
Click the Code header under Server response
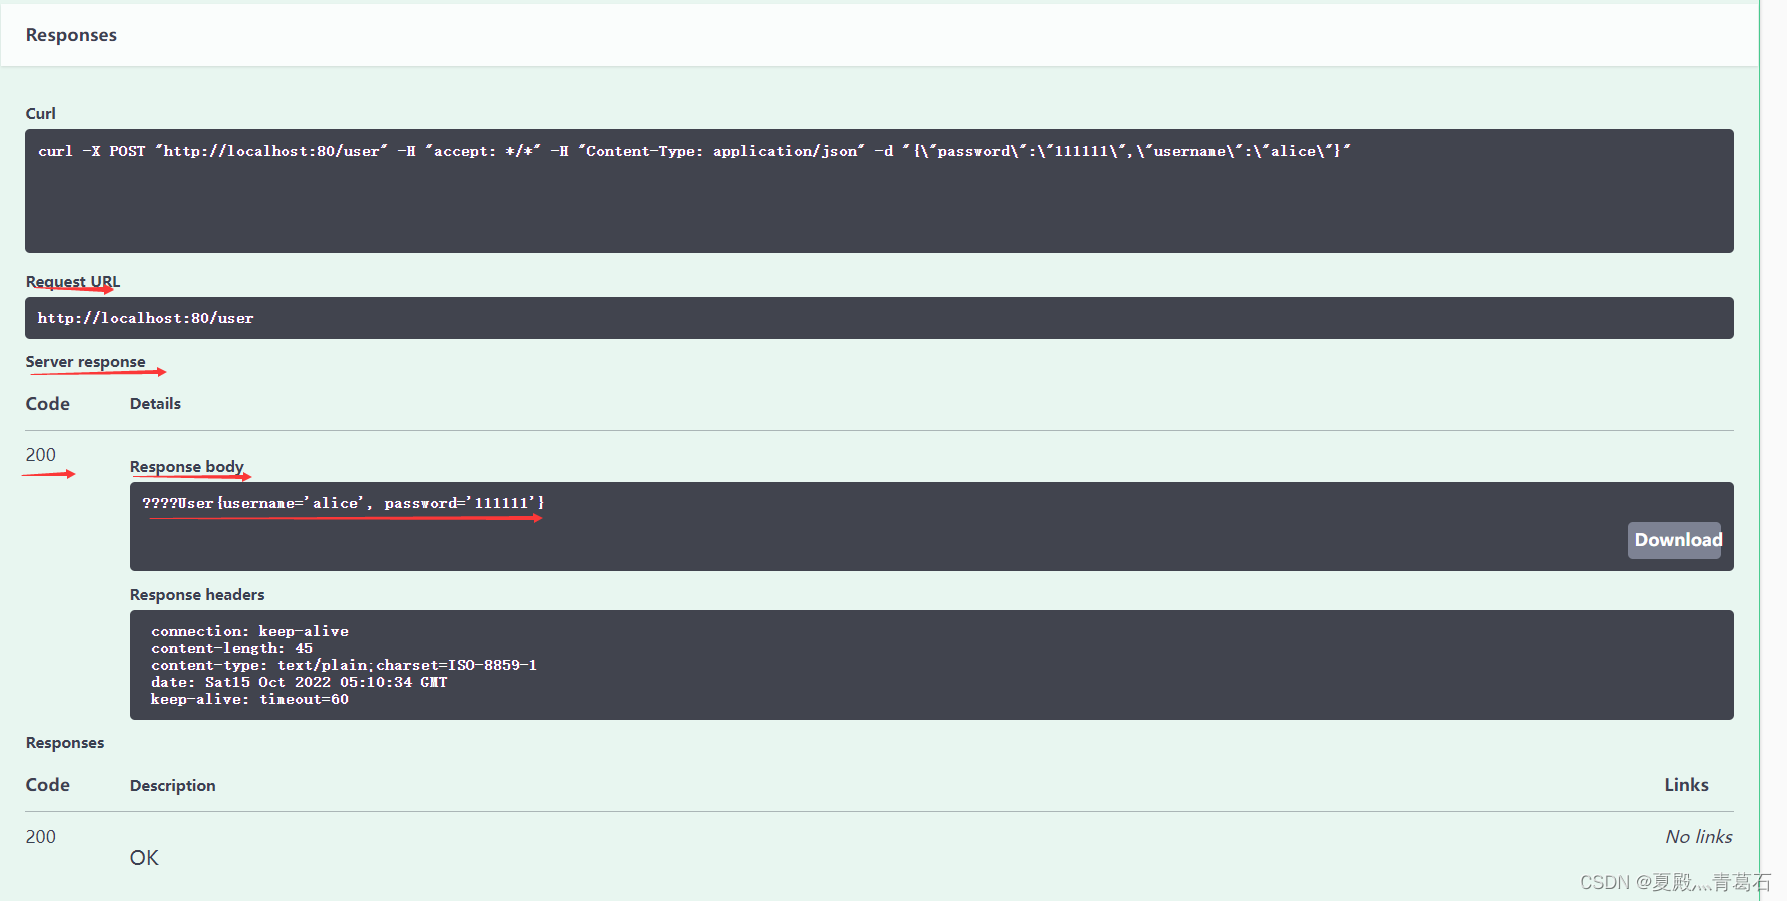pyautogui.click(x=48, y=404)
